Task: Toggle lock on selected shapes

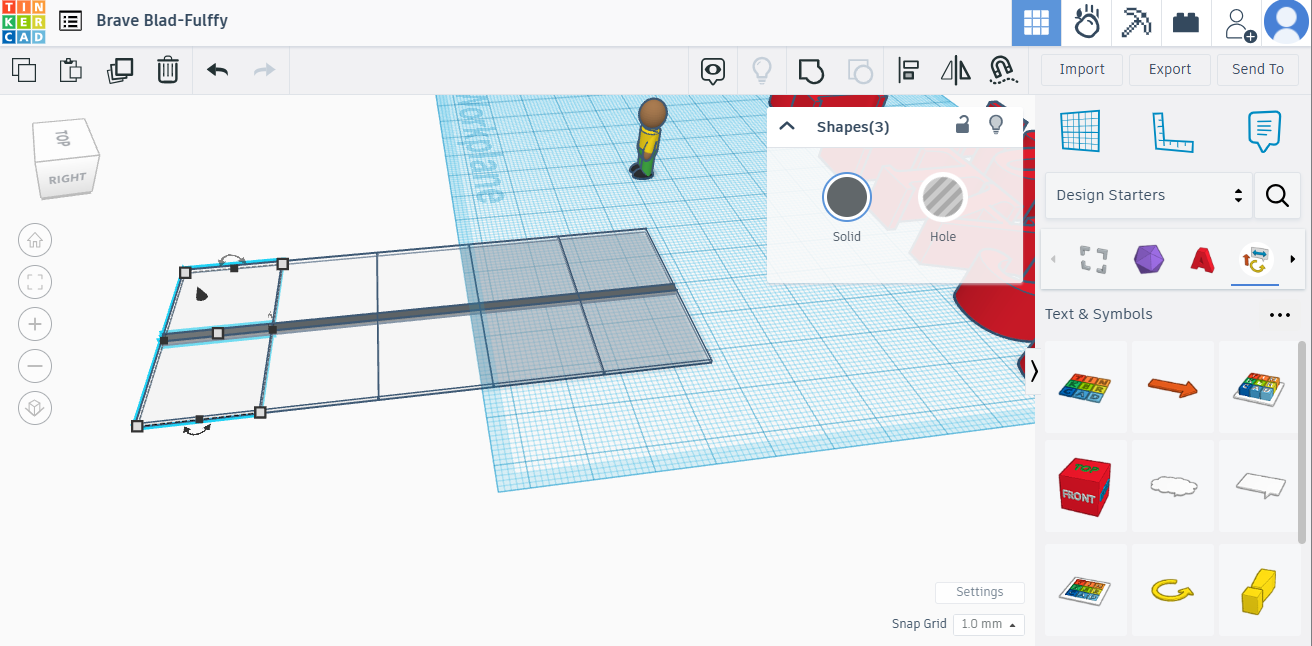Action: 962,125
